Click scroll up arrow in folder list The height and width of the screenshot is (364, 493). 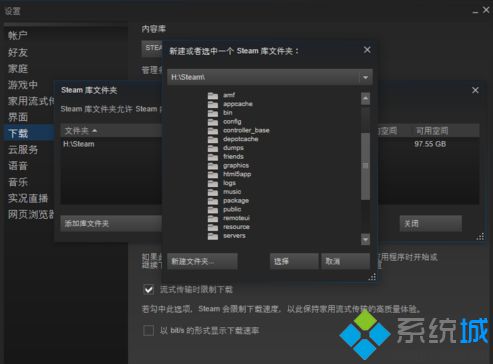coord(365,99)
